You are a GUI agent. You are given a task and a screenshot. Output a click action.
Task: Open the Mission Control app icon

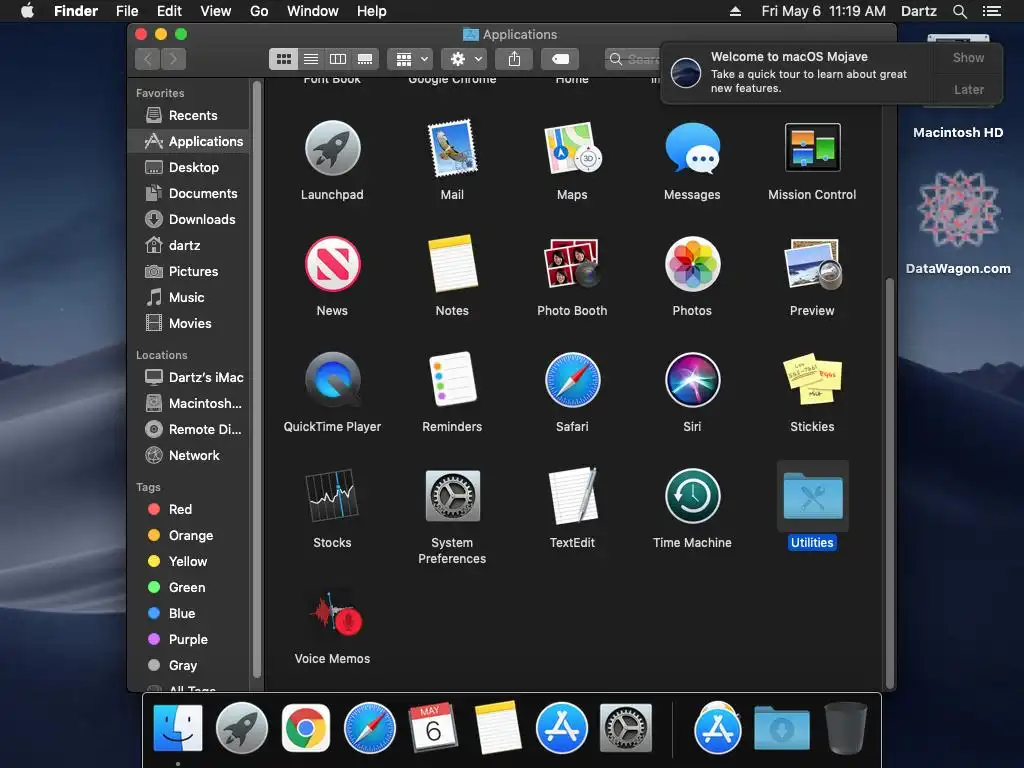pyautogui.click(x=812, y=148)
